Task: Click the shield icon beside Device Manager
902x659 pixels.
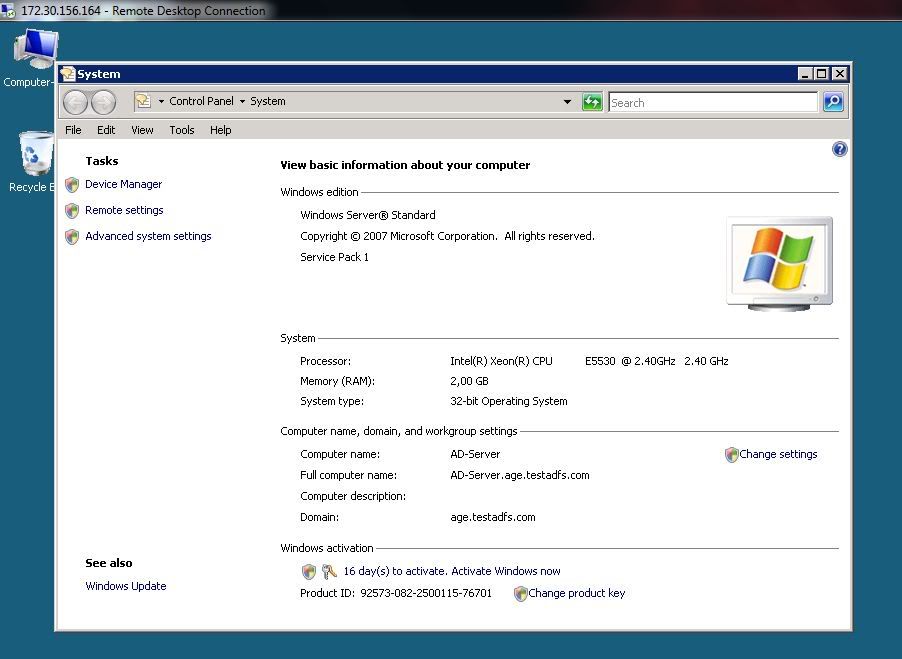Action: click(x=72, y=185)
